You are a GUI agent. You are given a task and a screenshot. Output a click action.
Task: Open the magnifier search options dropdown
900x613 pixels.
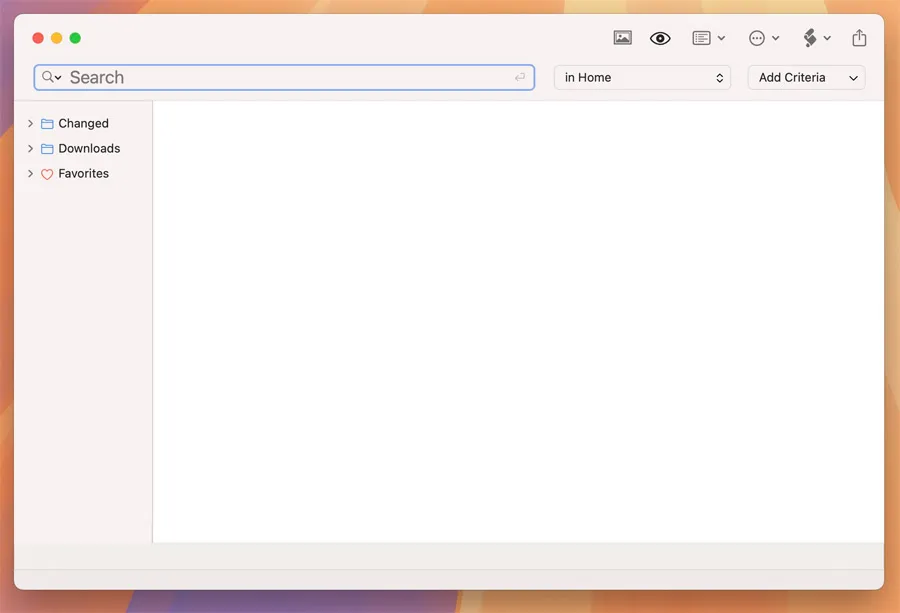coord(52,77)
